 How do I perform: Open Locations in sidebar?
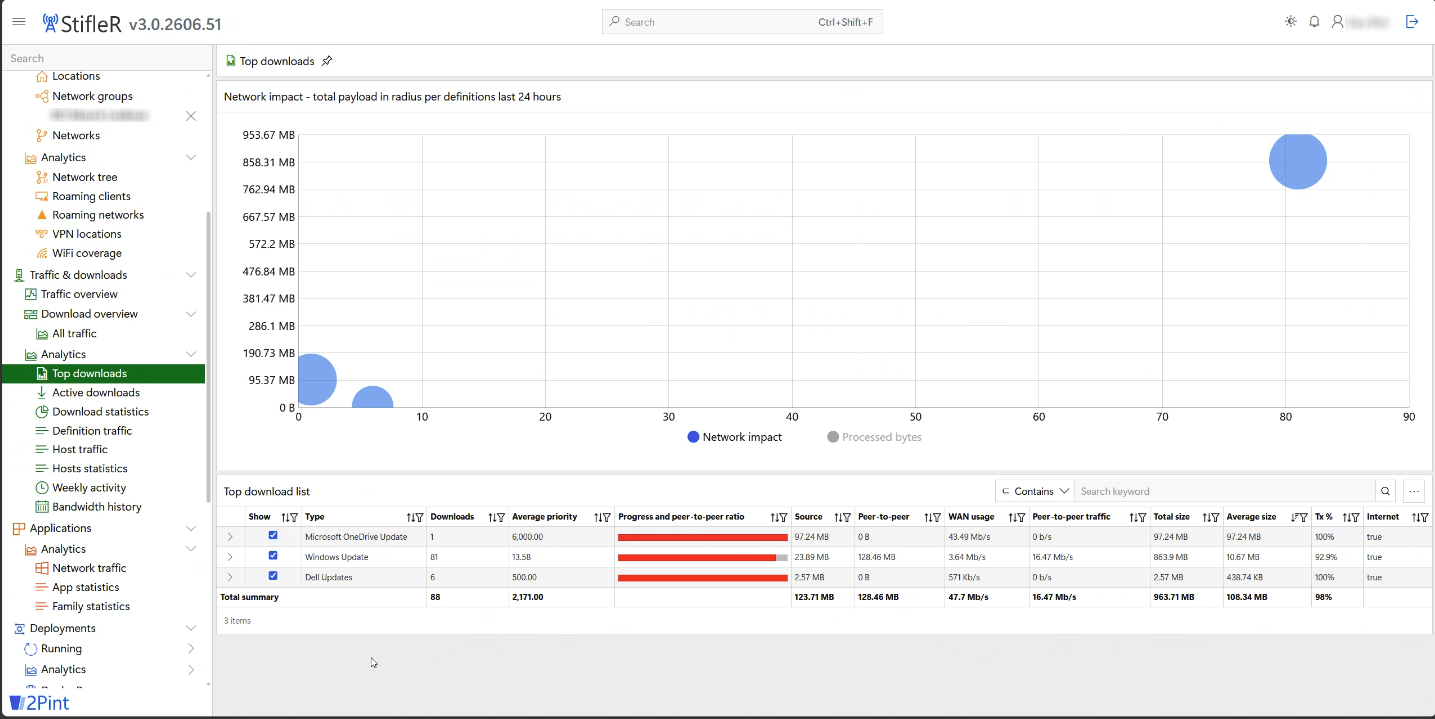[x=76, y=76]
